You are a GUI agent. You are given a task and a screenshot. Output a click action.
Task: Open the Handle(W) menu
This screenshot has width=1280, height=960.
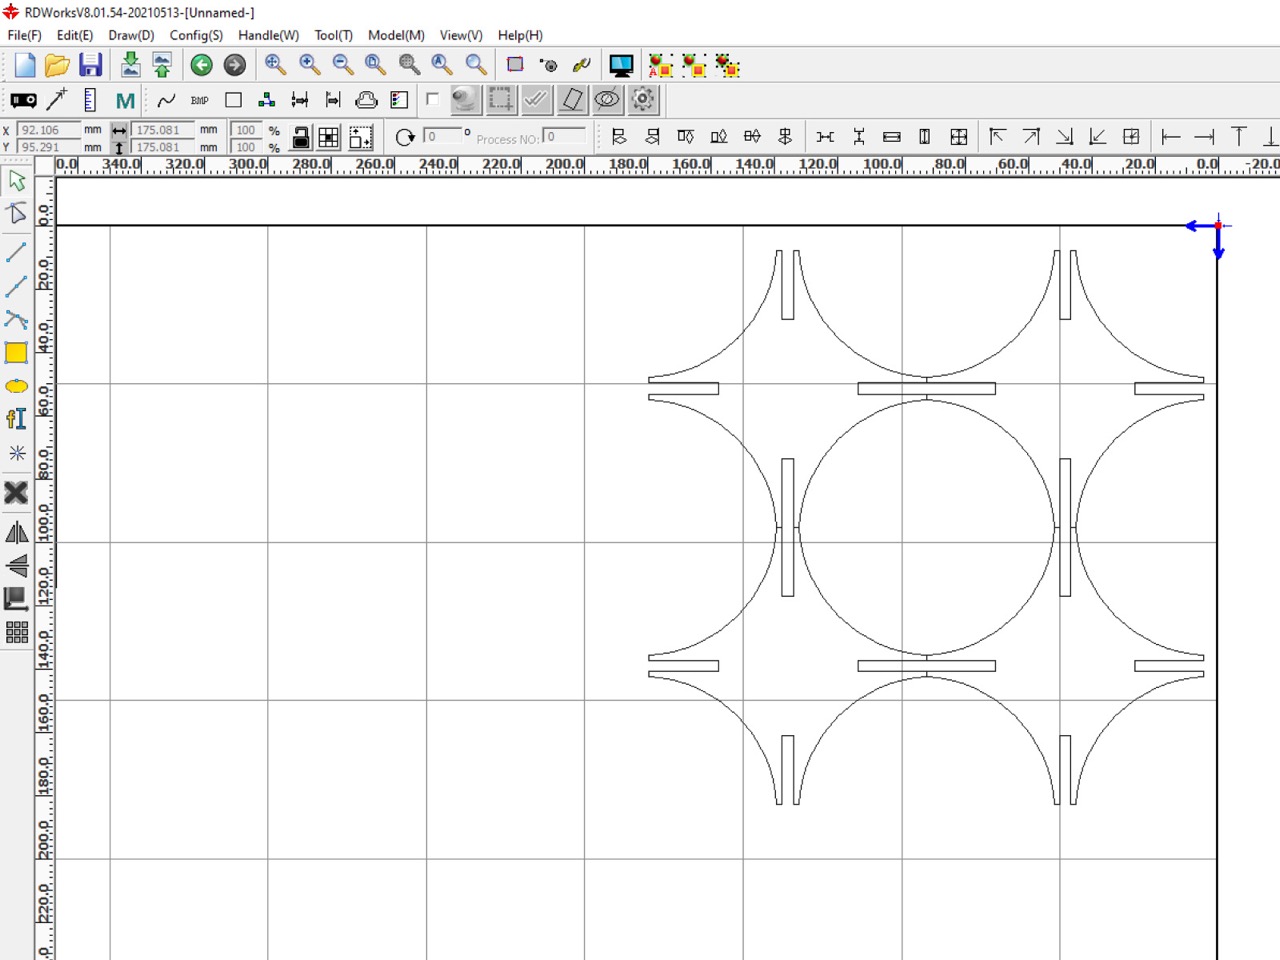(268, 35)
